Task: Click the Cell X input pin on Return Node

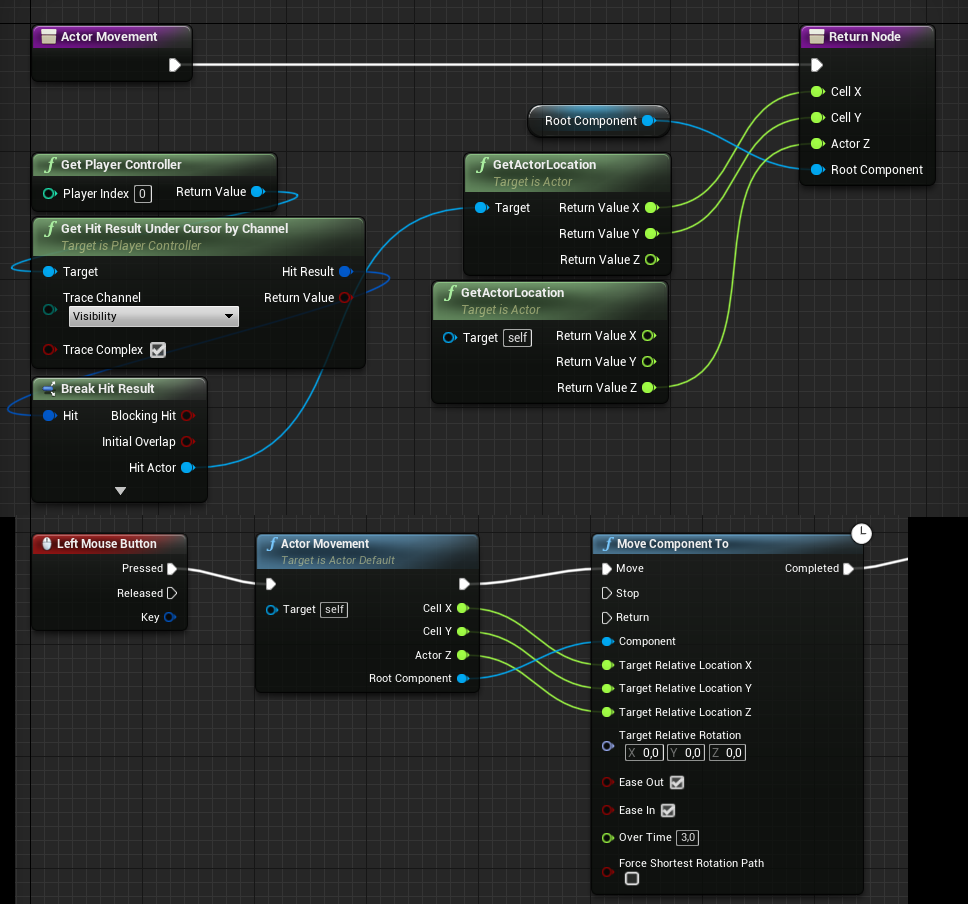Action: click(x=817, y=91)
